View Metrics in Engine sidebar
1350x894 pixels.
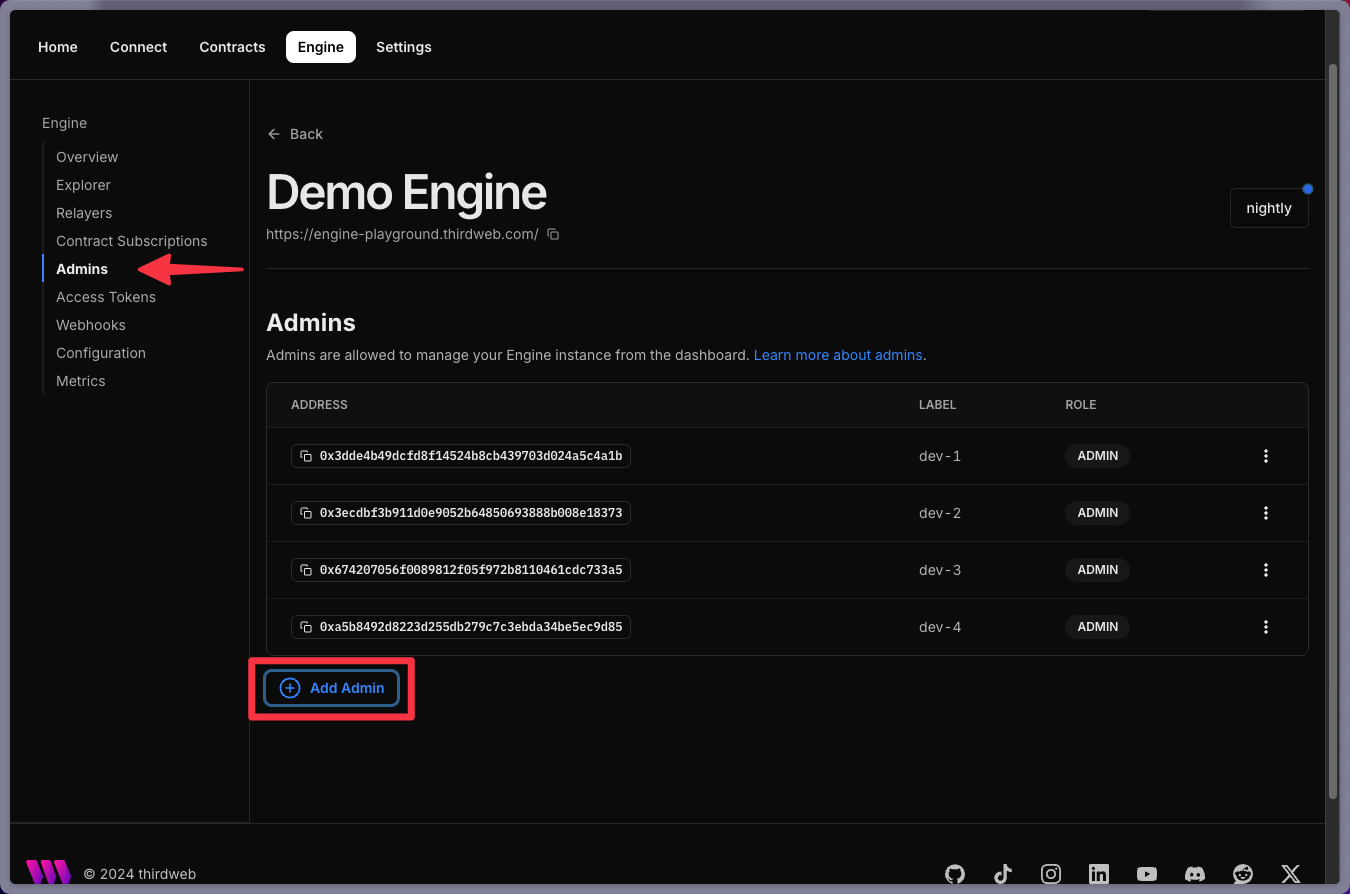(81, 381)
